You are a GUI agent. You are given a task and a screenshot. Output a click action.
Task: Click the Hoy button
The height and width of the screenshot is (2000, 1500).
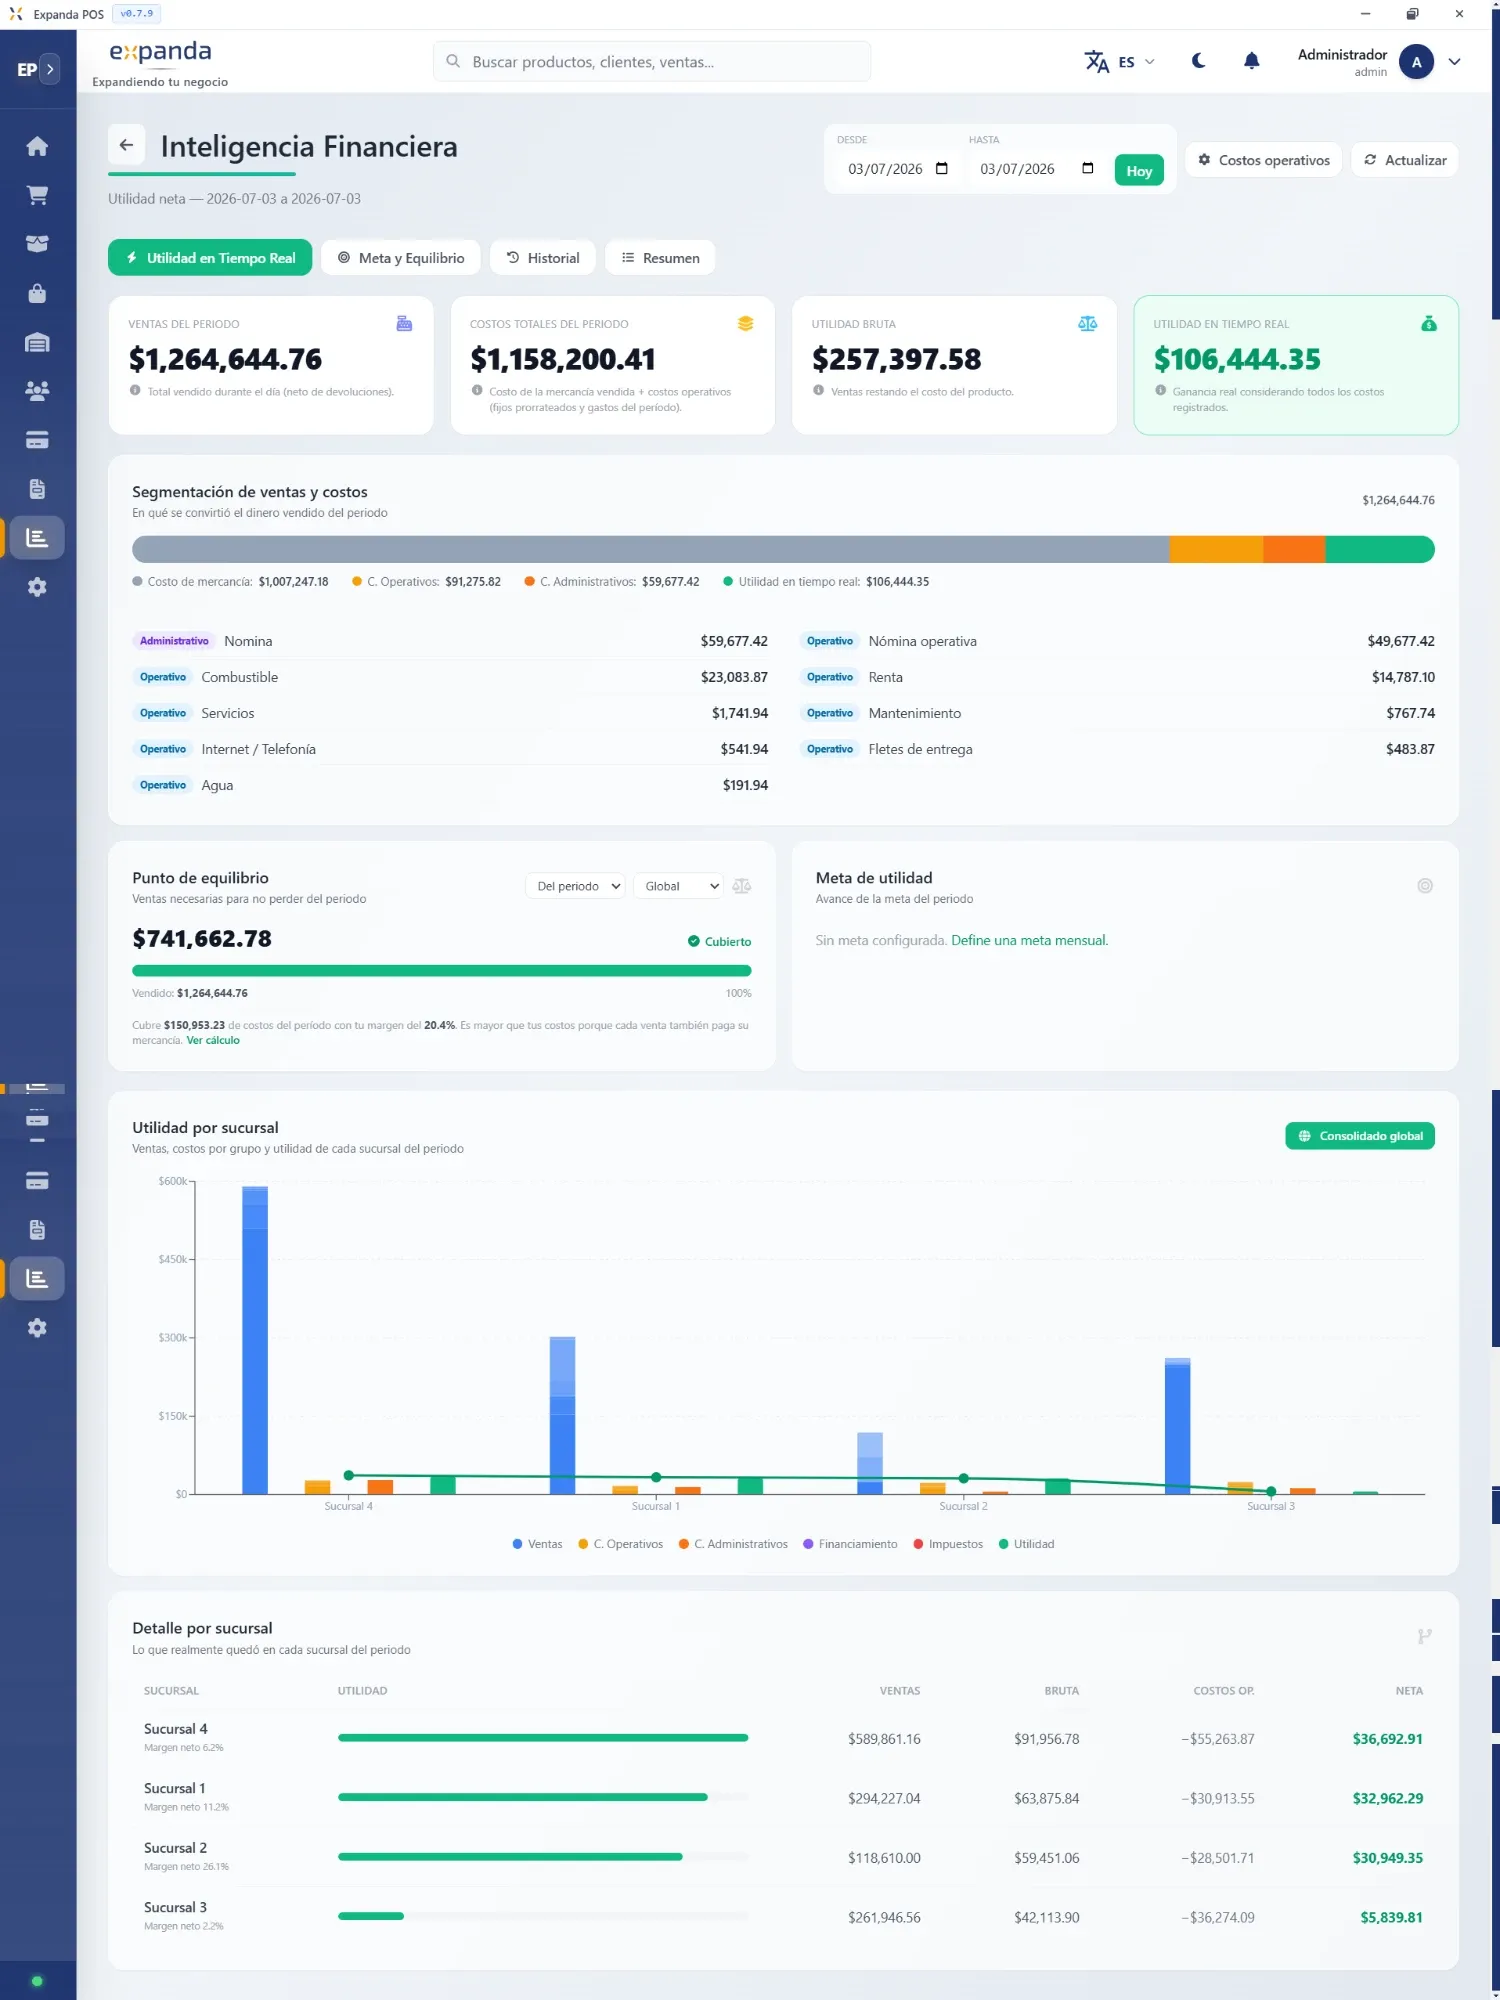point(1139,171)
